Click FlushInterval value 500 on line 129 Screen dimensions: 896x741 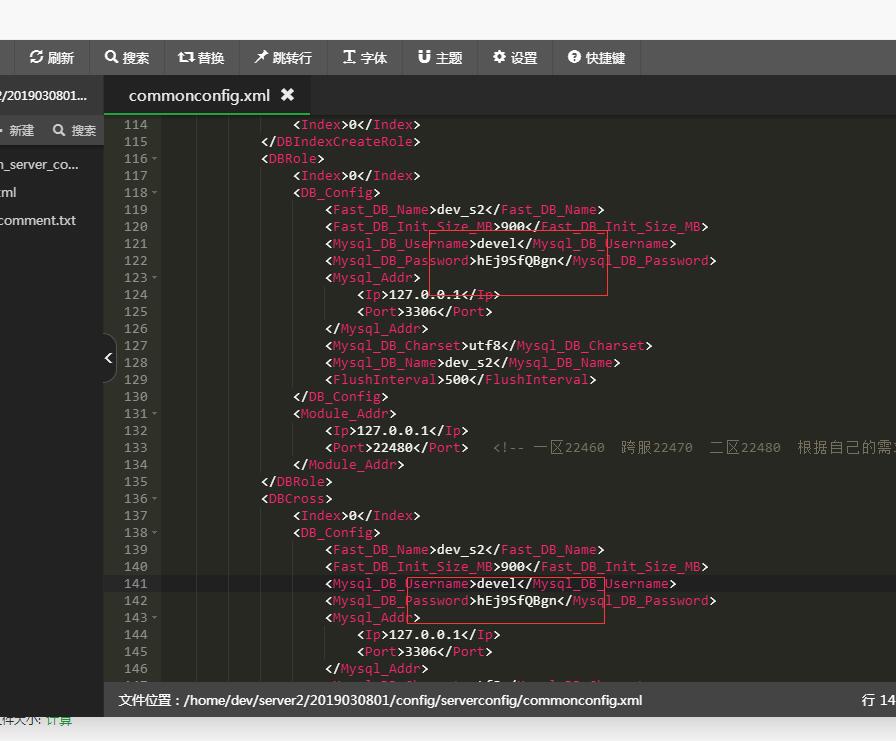457,380
